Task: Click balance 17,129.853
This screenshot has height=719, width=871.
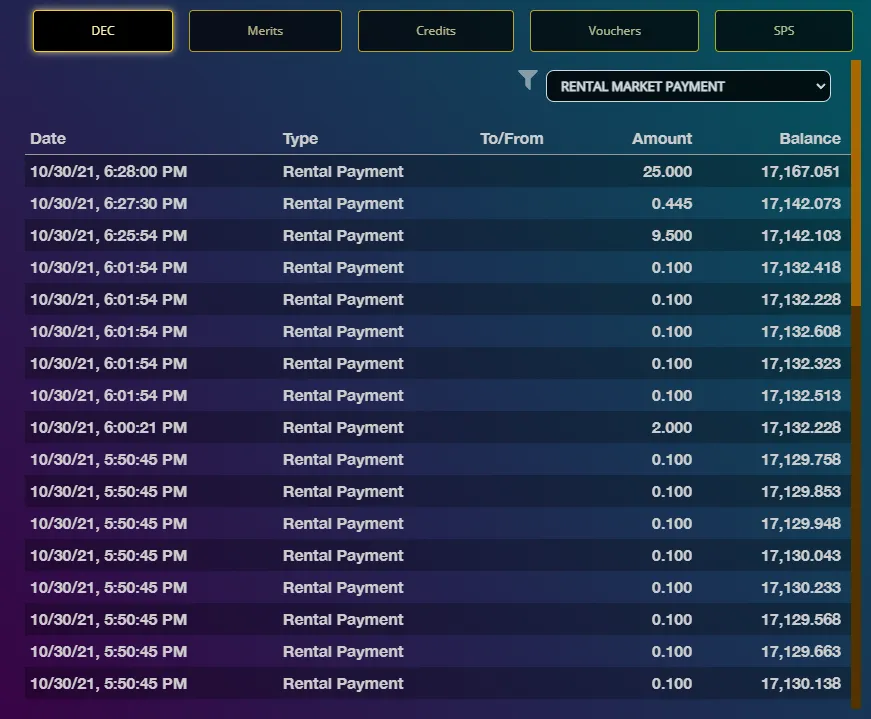Action: coord(800,492)
